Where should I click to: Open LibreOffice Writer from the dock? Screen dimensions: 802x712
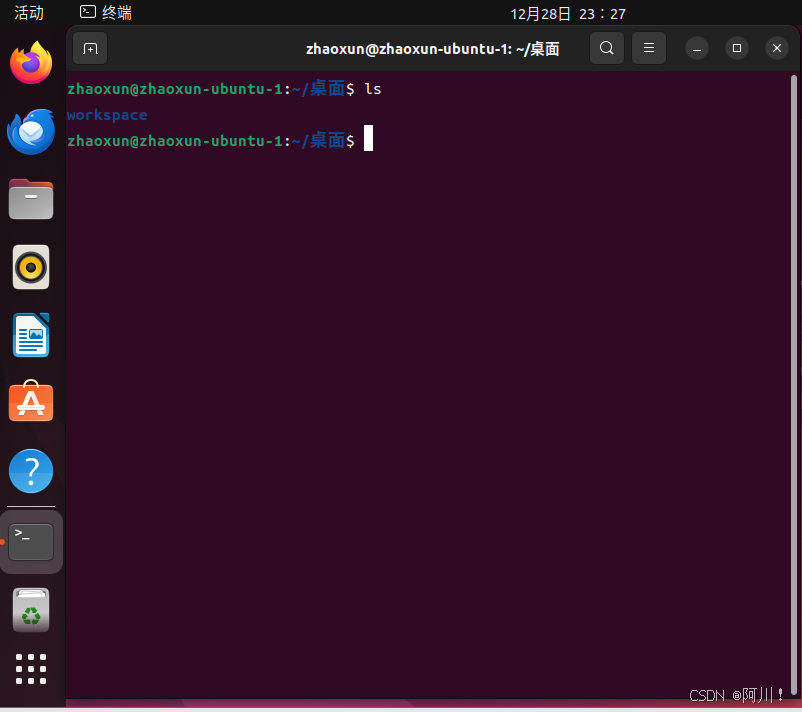coord(31,335)
